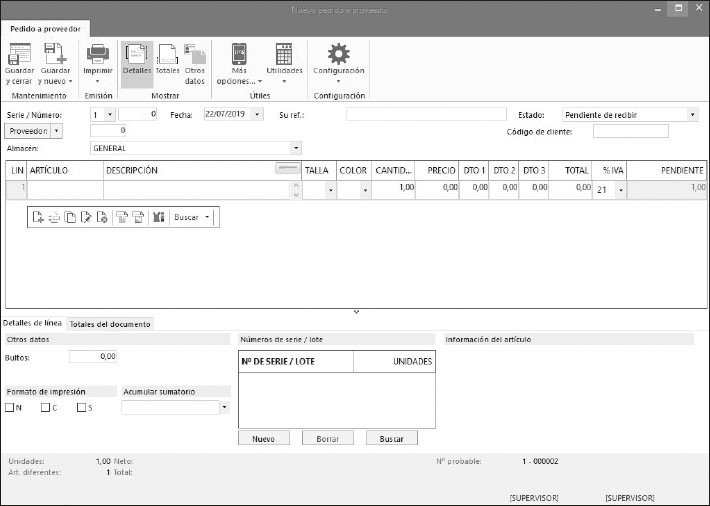Switch to Totales del documento tab
Viewport: 710px width, 506px height.
(x=110, y=324)
